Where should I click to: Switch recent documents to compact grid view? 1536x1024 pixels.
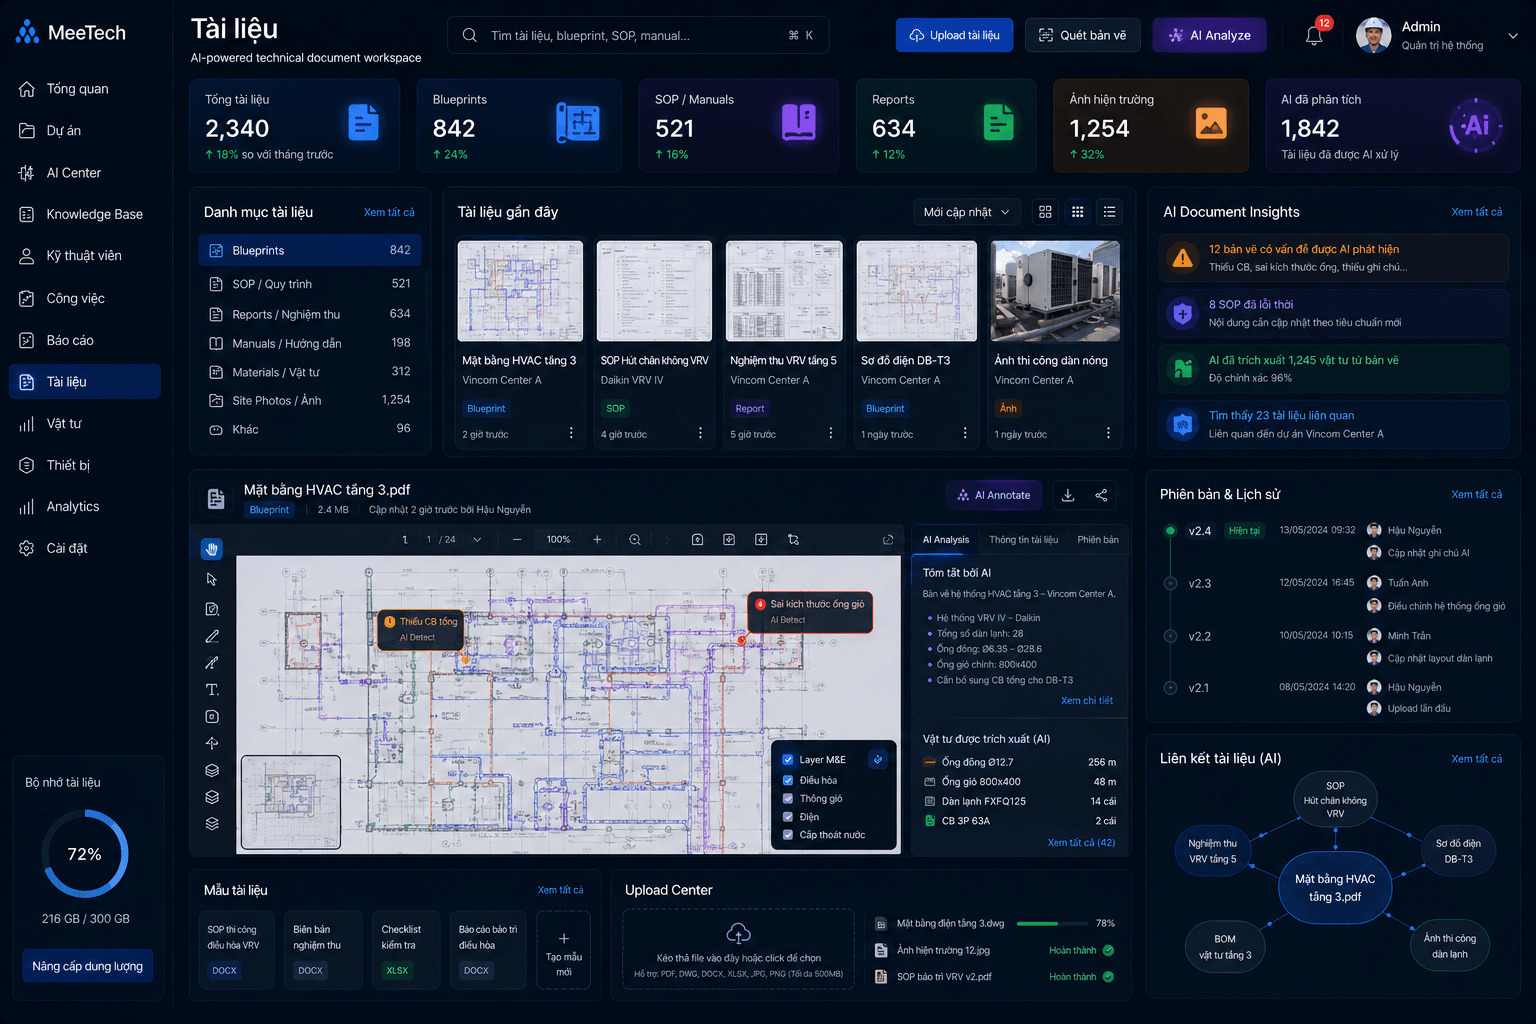1077,212
